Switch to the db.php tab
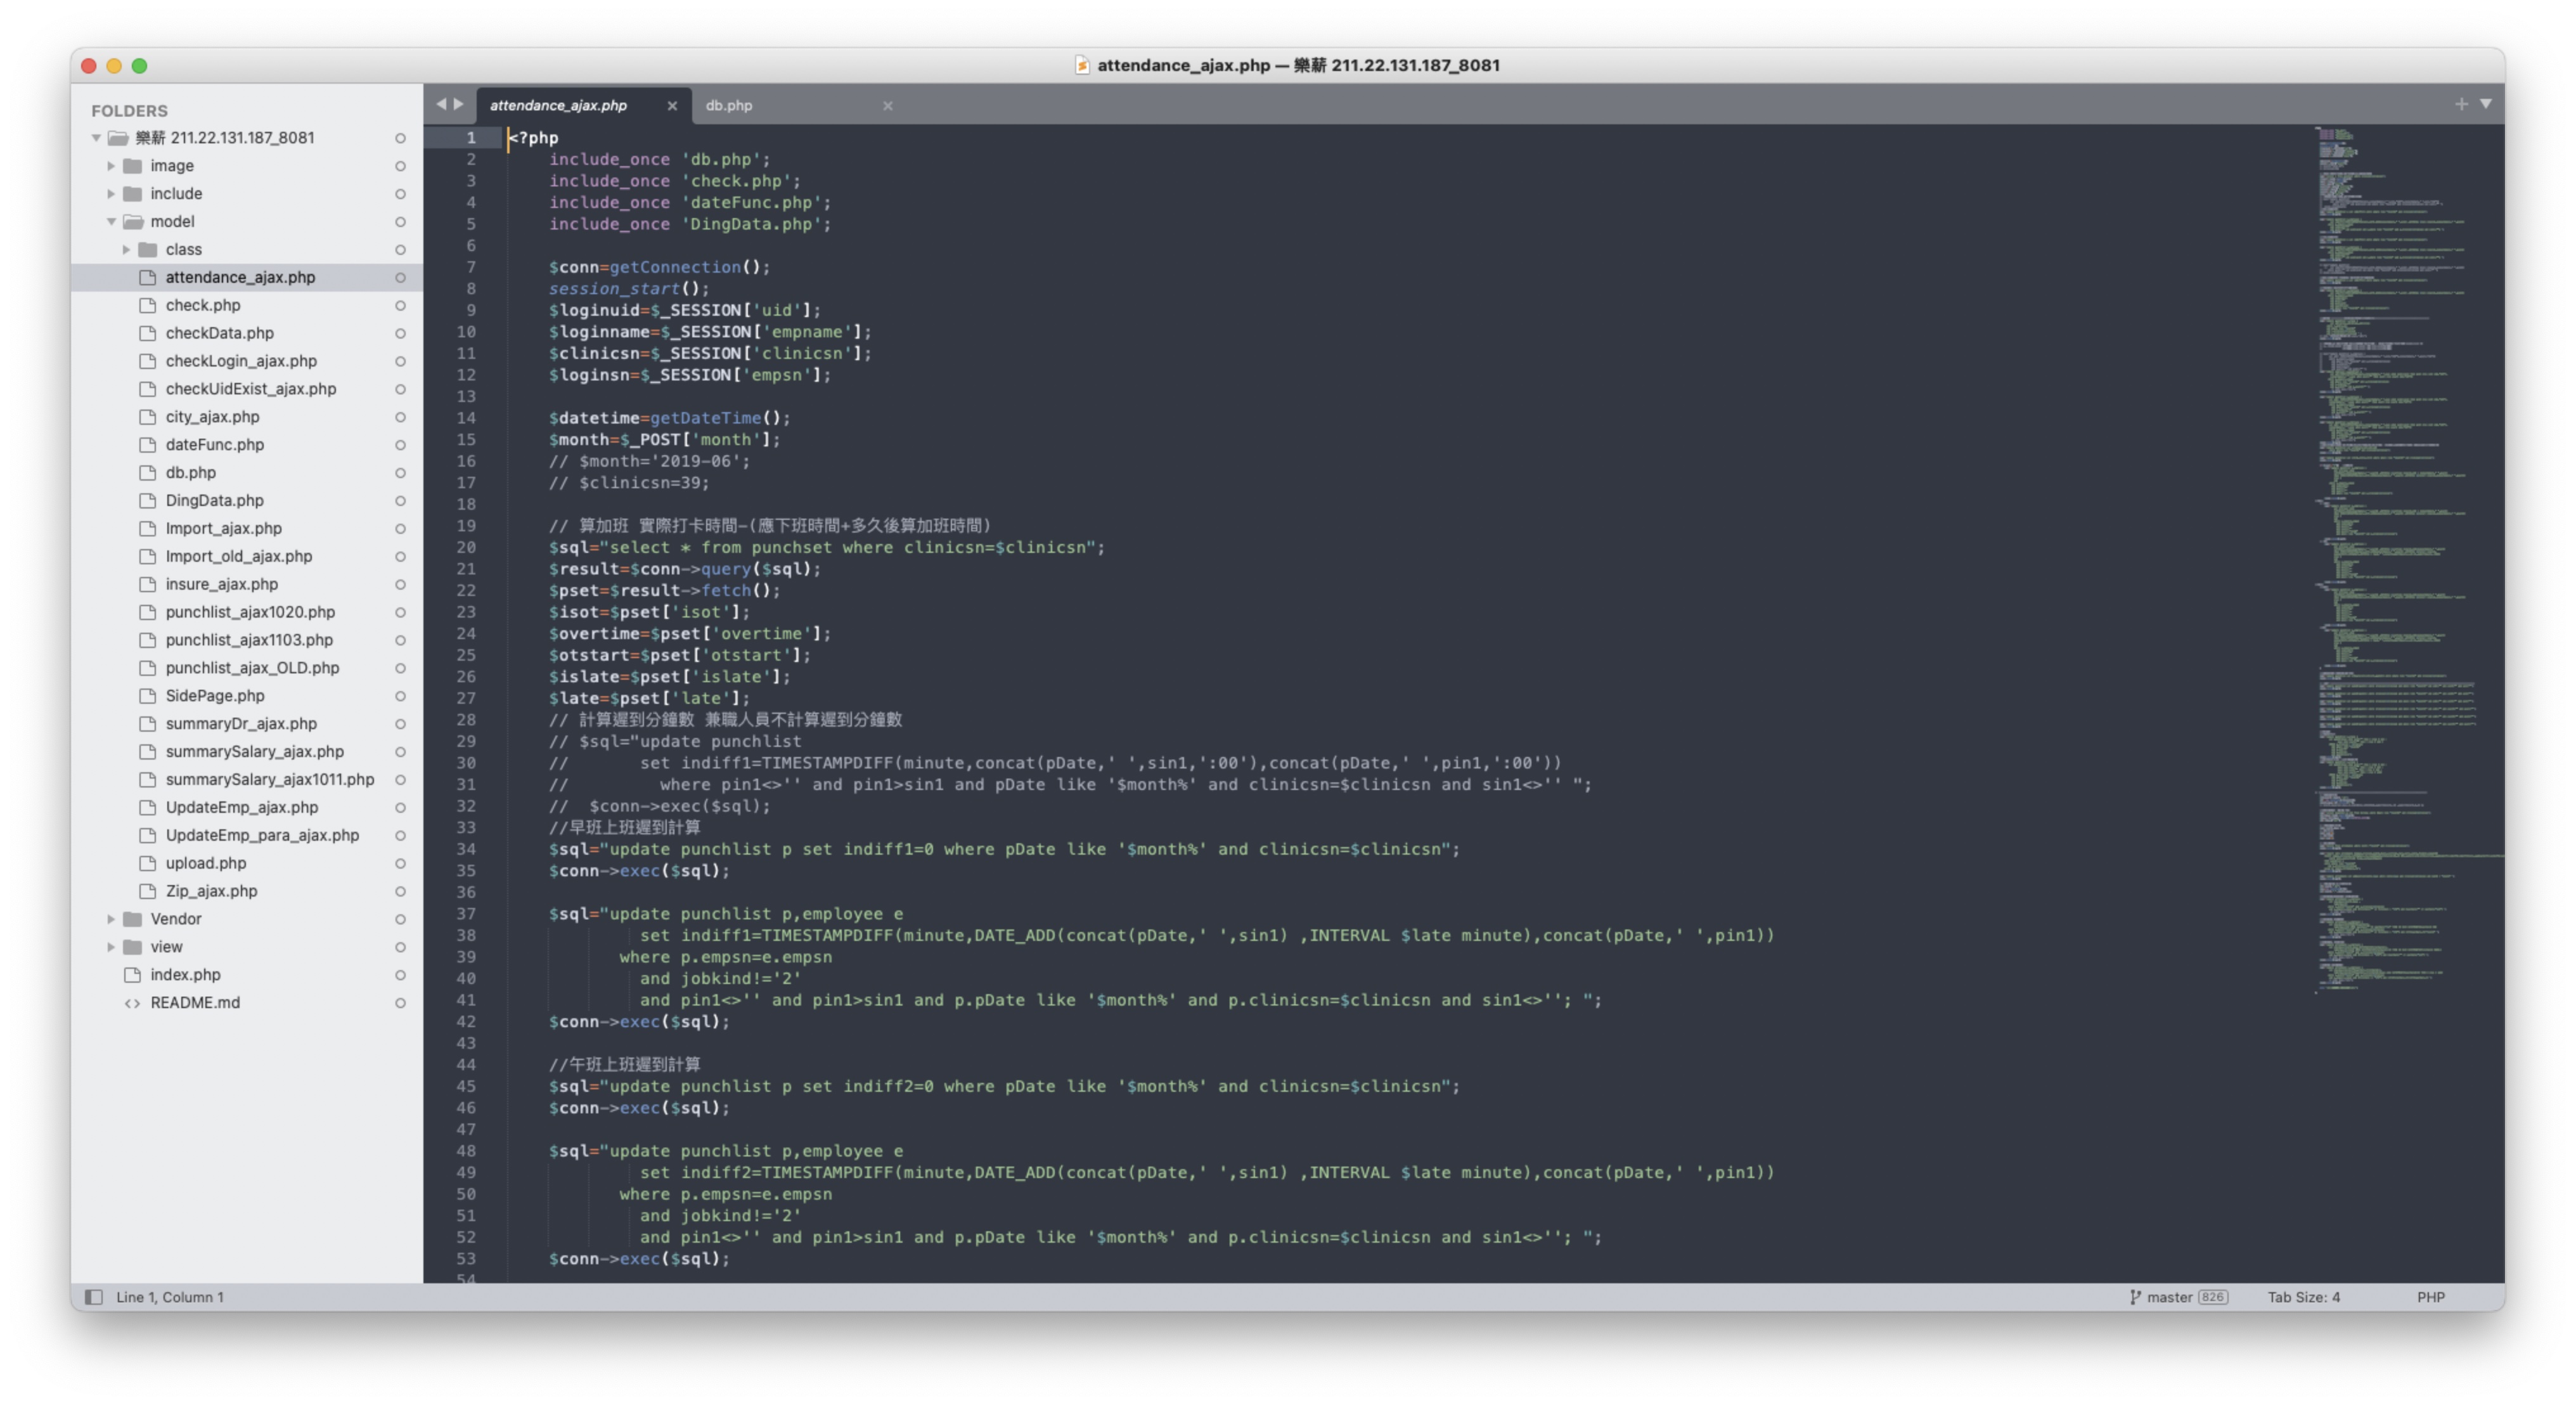Image resolution: width=2576 pixels, height=1405 pixels. (729, 105)
